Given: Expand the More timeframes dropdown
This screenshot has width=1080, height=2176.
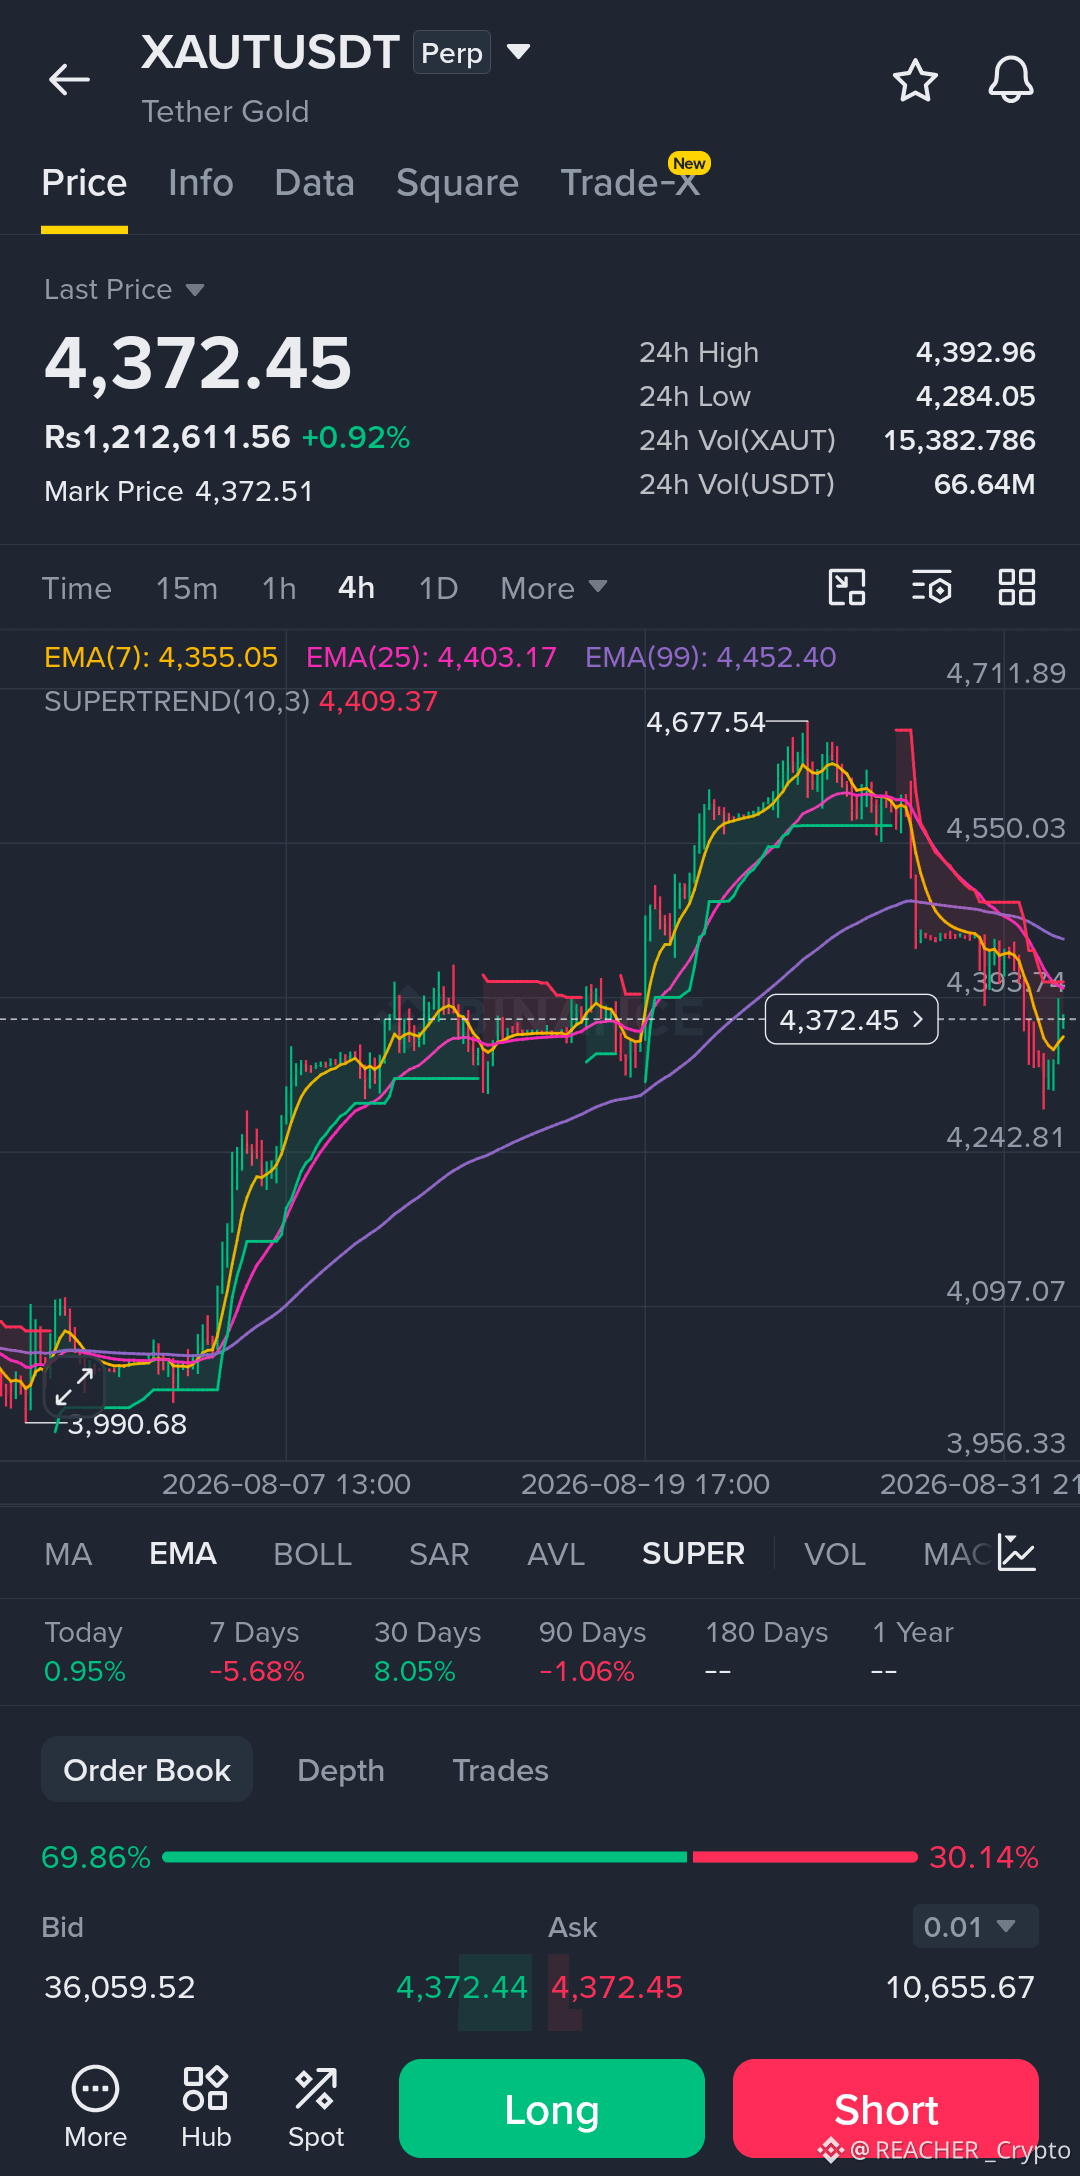Looking at the screenshot, I should coord(554,588).
